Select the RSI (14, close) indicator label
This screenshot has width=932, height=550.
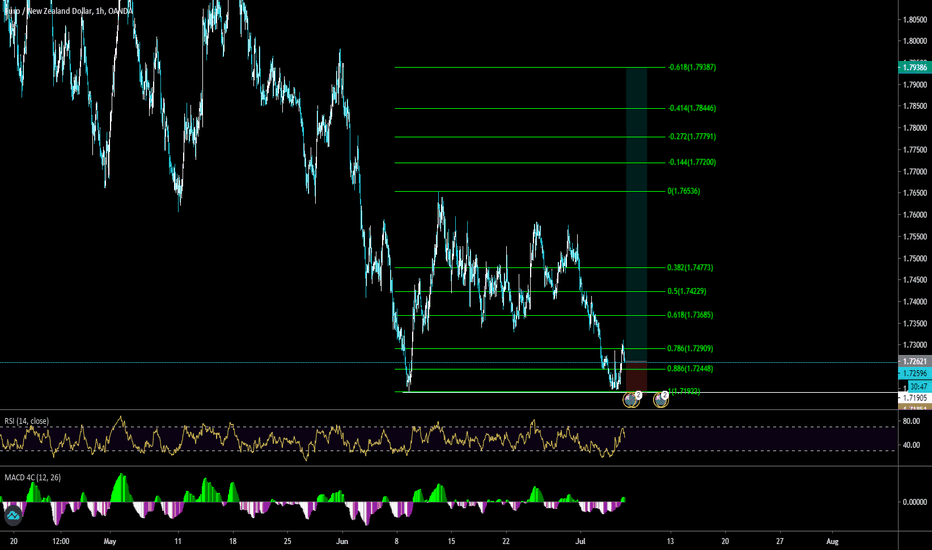(27, 421)
